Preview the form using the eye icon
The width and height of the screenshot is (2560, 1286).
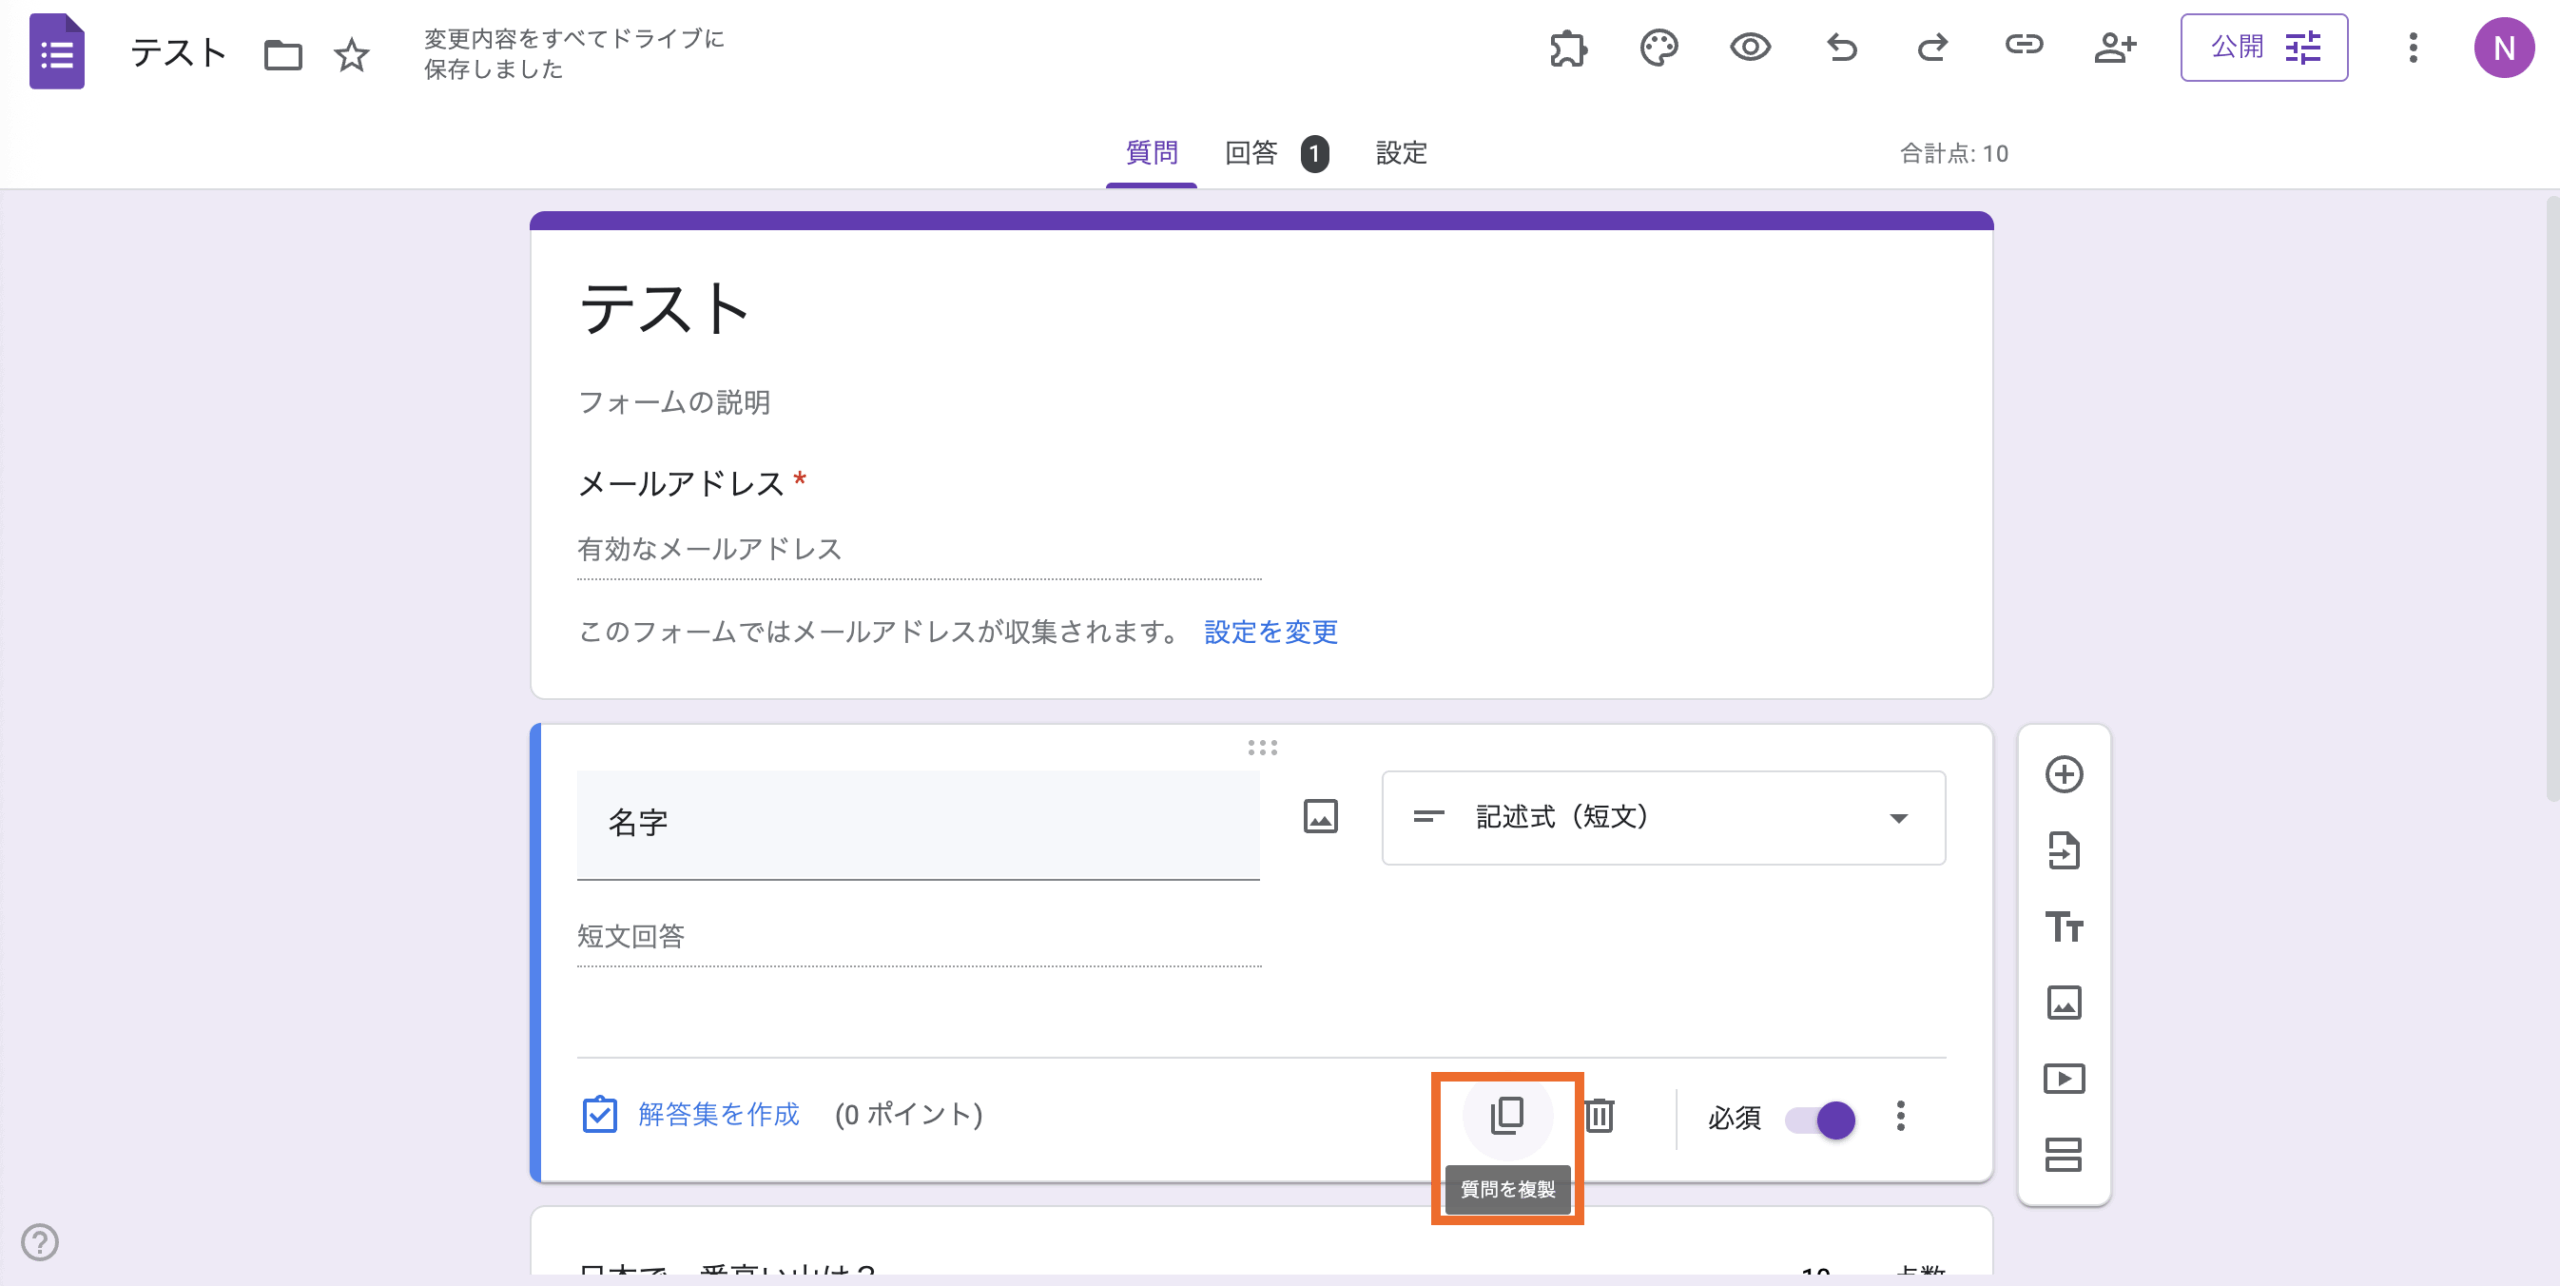[1748, 48]
